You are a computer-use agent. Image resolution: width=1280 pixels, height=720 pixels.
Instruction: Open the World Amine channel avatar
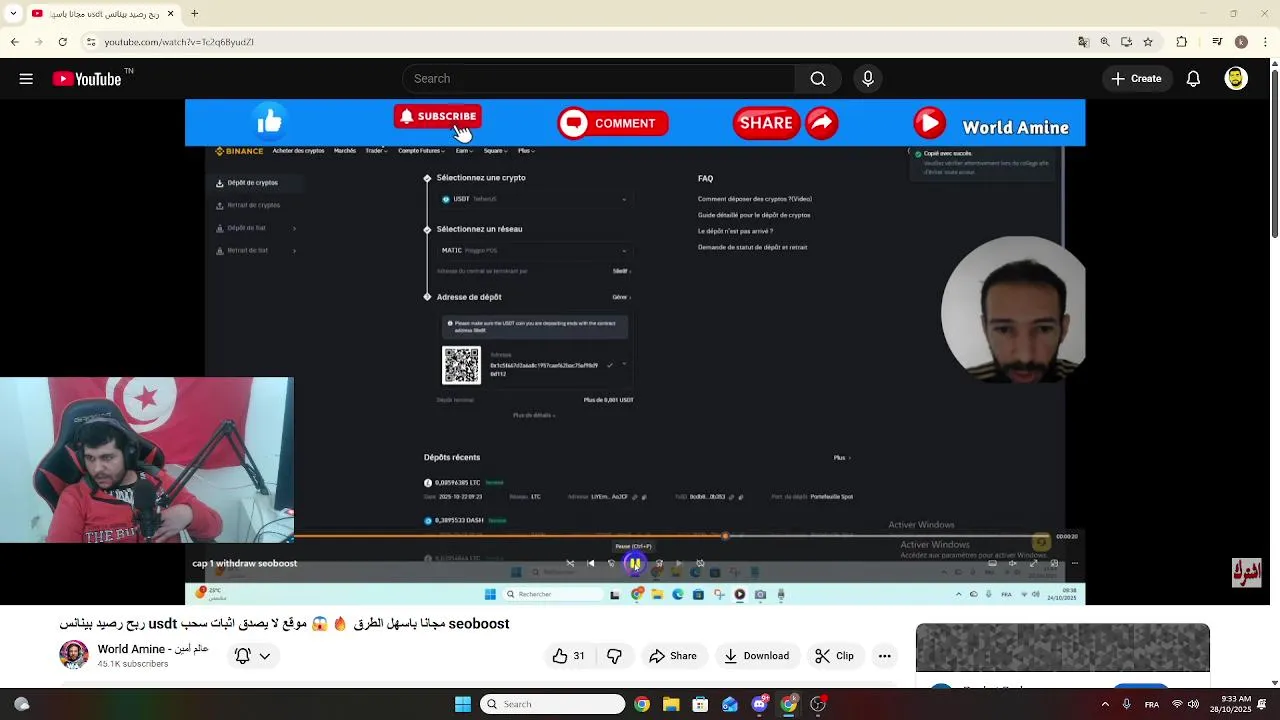pos(74,655)
